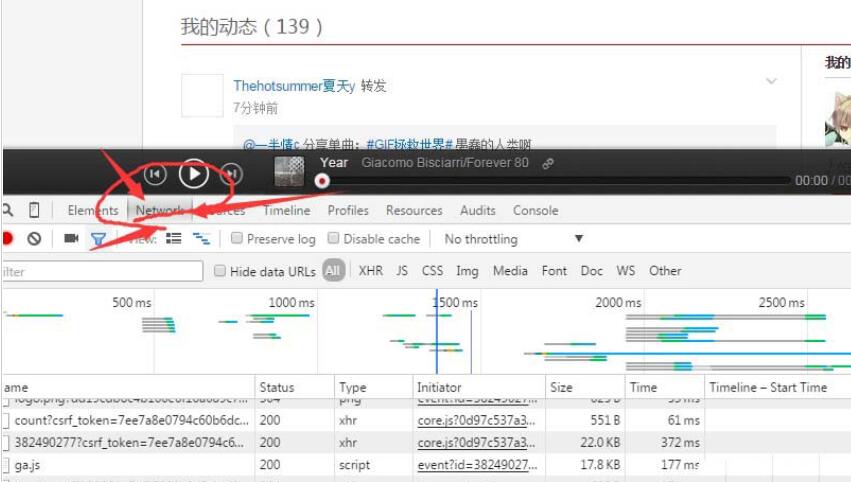The image size is (851, 482).
Task: Open the Resources tab
Action: [x=414, y=211]
